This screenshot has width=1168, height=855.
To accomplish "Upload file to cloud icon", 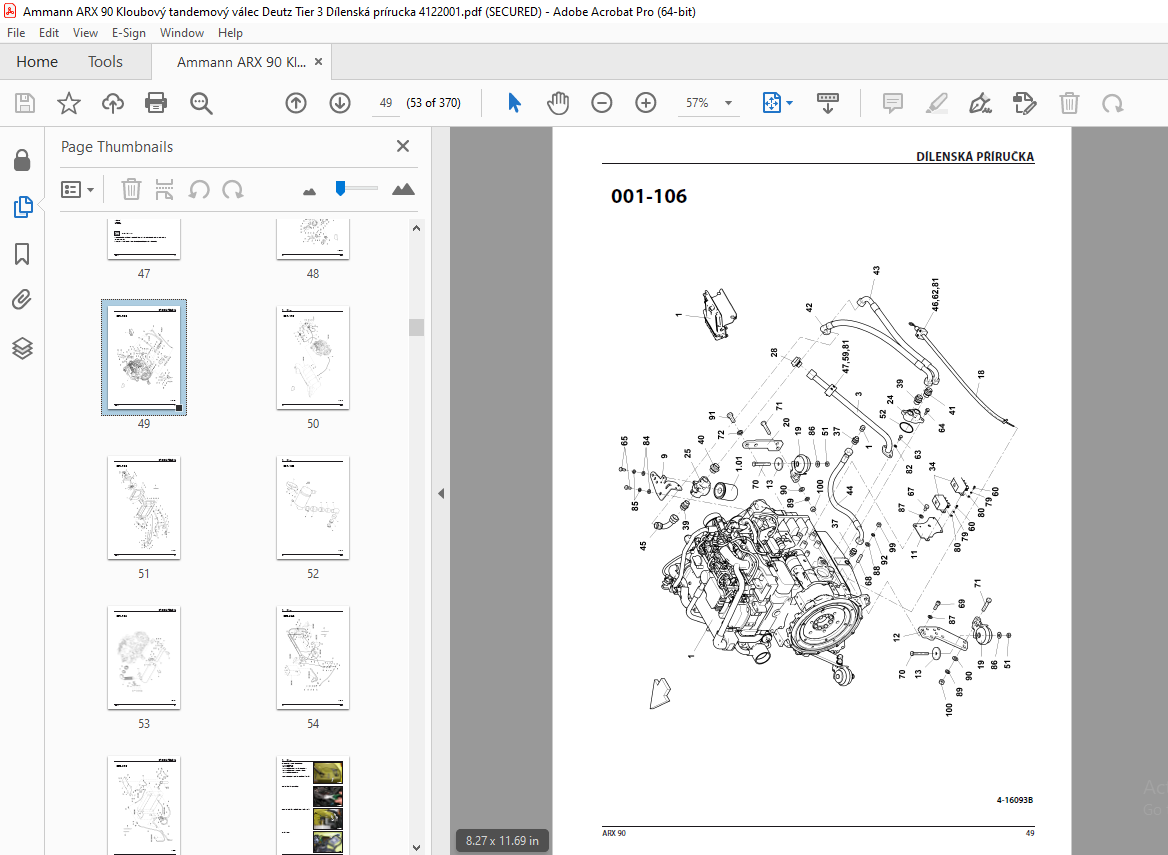I will coord(112,103).
